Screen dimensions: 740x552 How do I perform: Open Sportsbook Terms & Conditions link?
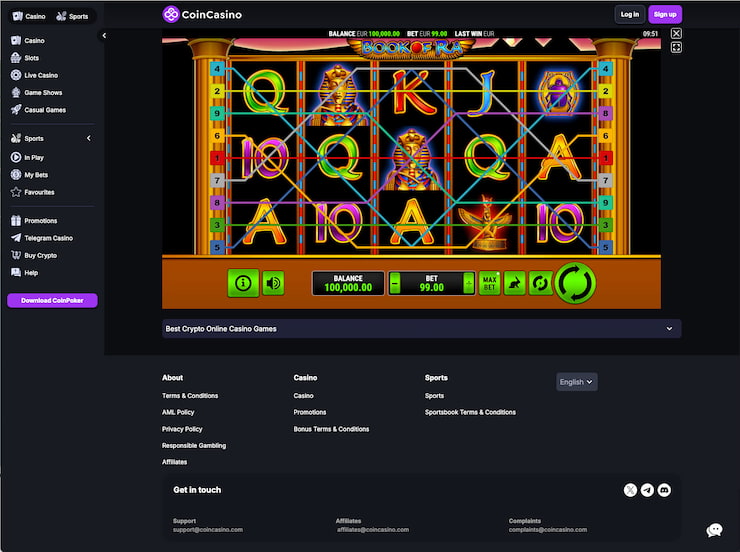coord(470,412)
